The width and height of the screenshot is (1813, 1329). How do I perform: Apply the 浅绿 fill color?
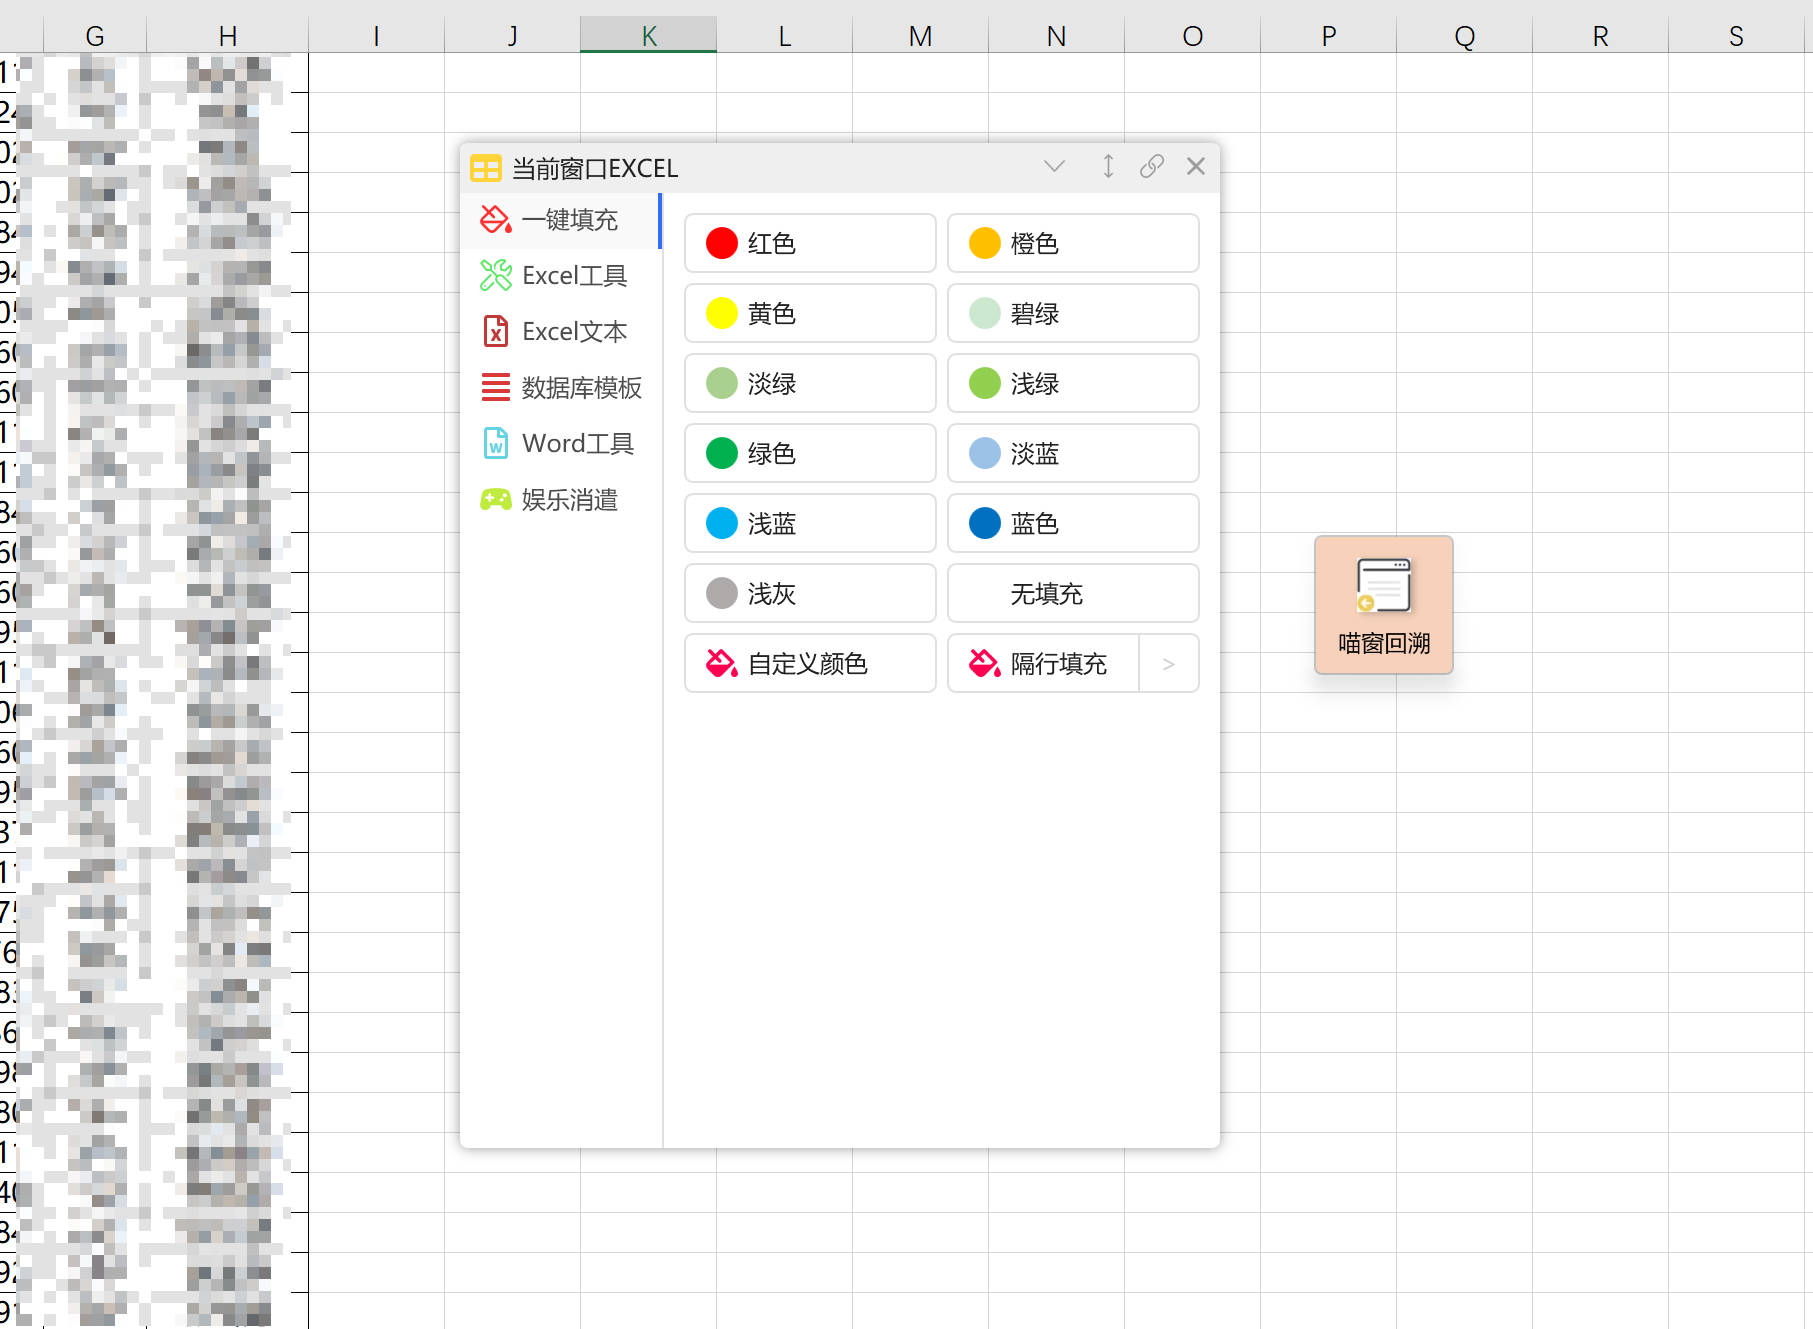pyautogui.click(x=1073, y=383)
